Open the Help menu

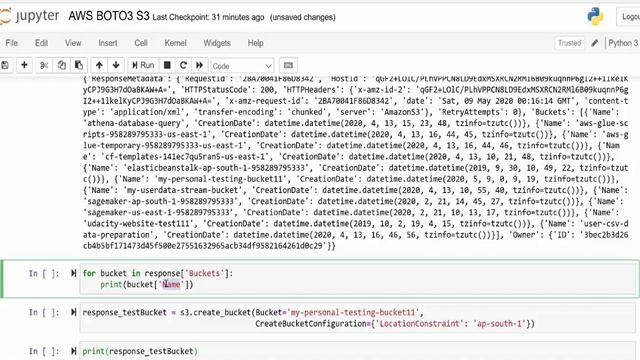coord(256,43)
